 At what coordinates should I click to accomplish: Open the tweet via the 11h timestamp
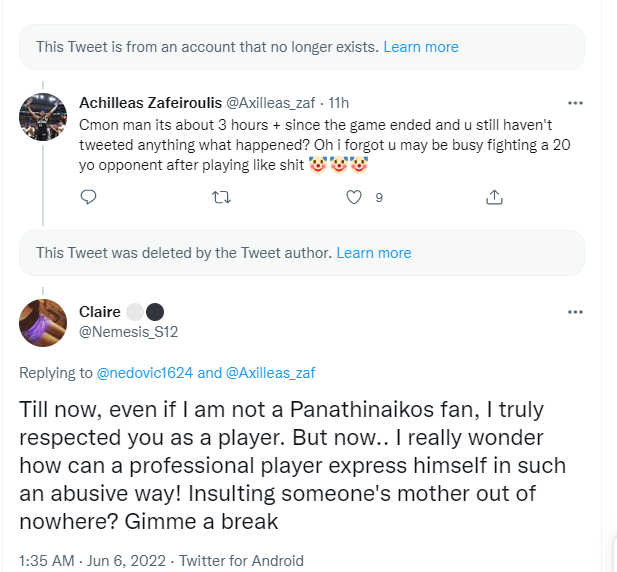coord(339,103)
